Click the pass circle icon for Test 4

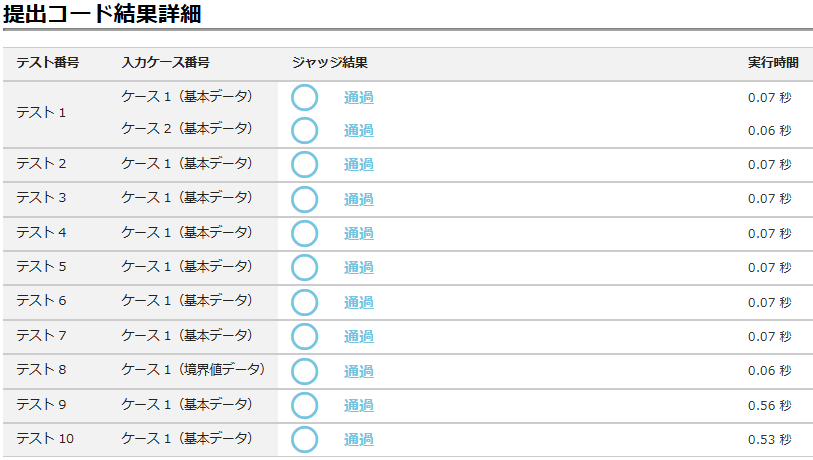(304, 233)
